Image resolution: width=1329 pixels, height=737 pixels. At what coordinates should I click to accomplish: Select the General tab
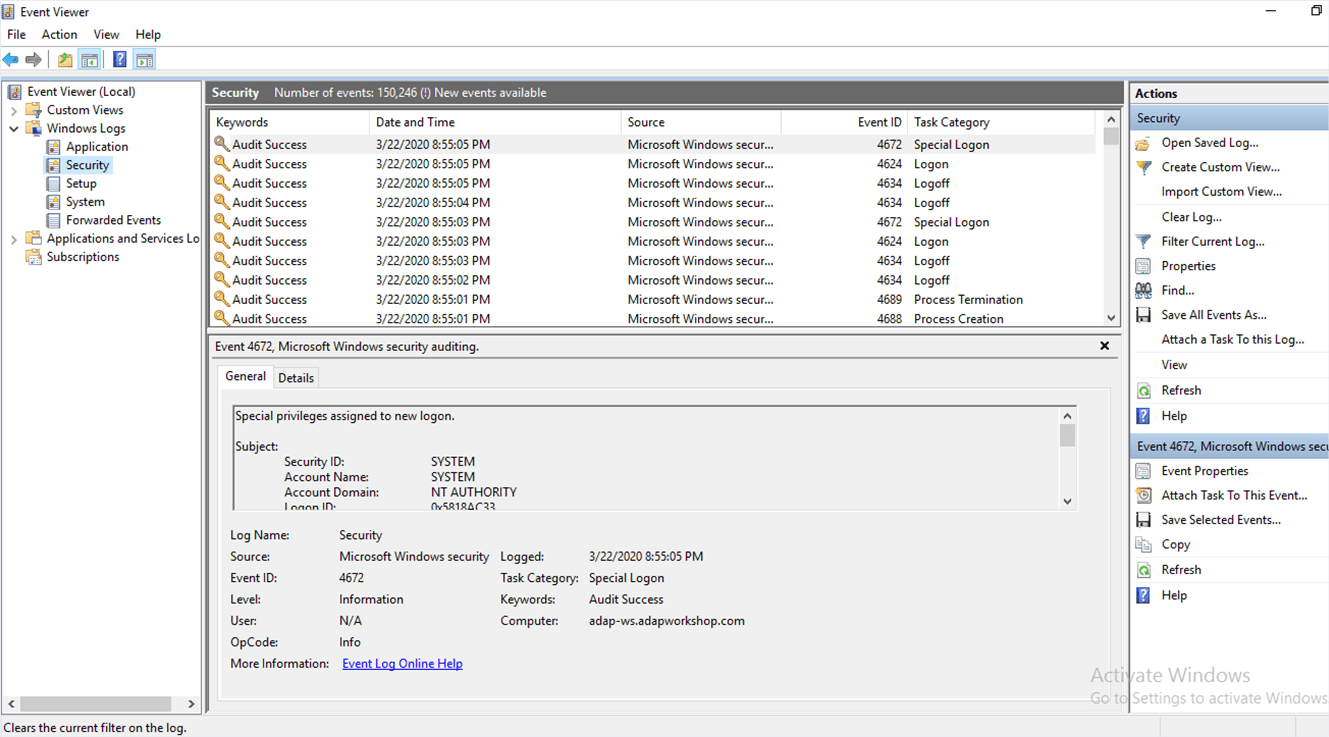245,377
